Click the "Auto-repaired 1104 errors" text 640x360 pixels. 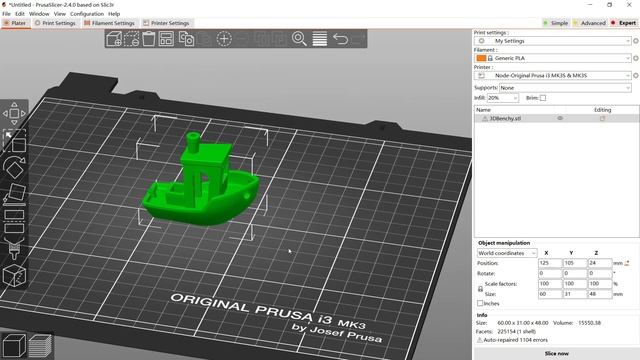point(516,340)
